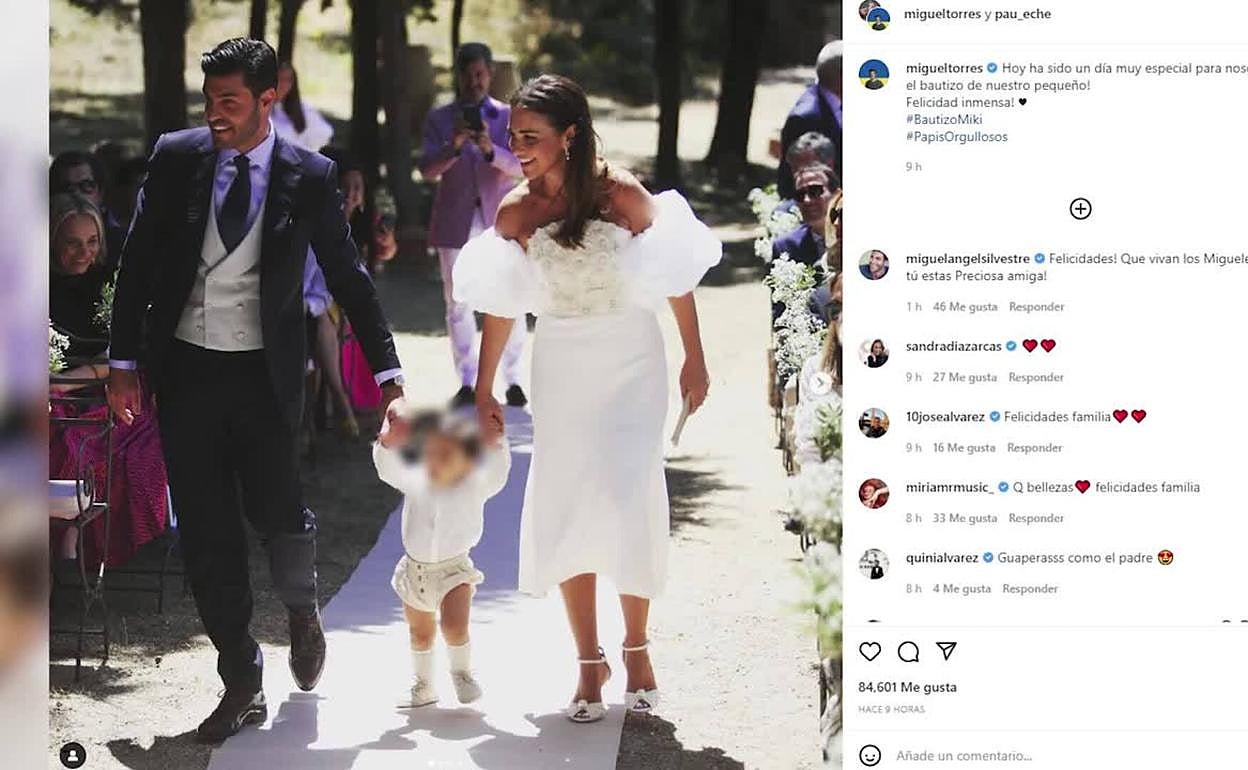Viewport: 1248px width, 770px height.
Task: Open quinialvarez's profile avatar
Action: 874,564
